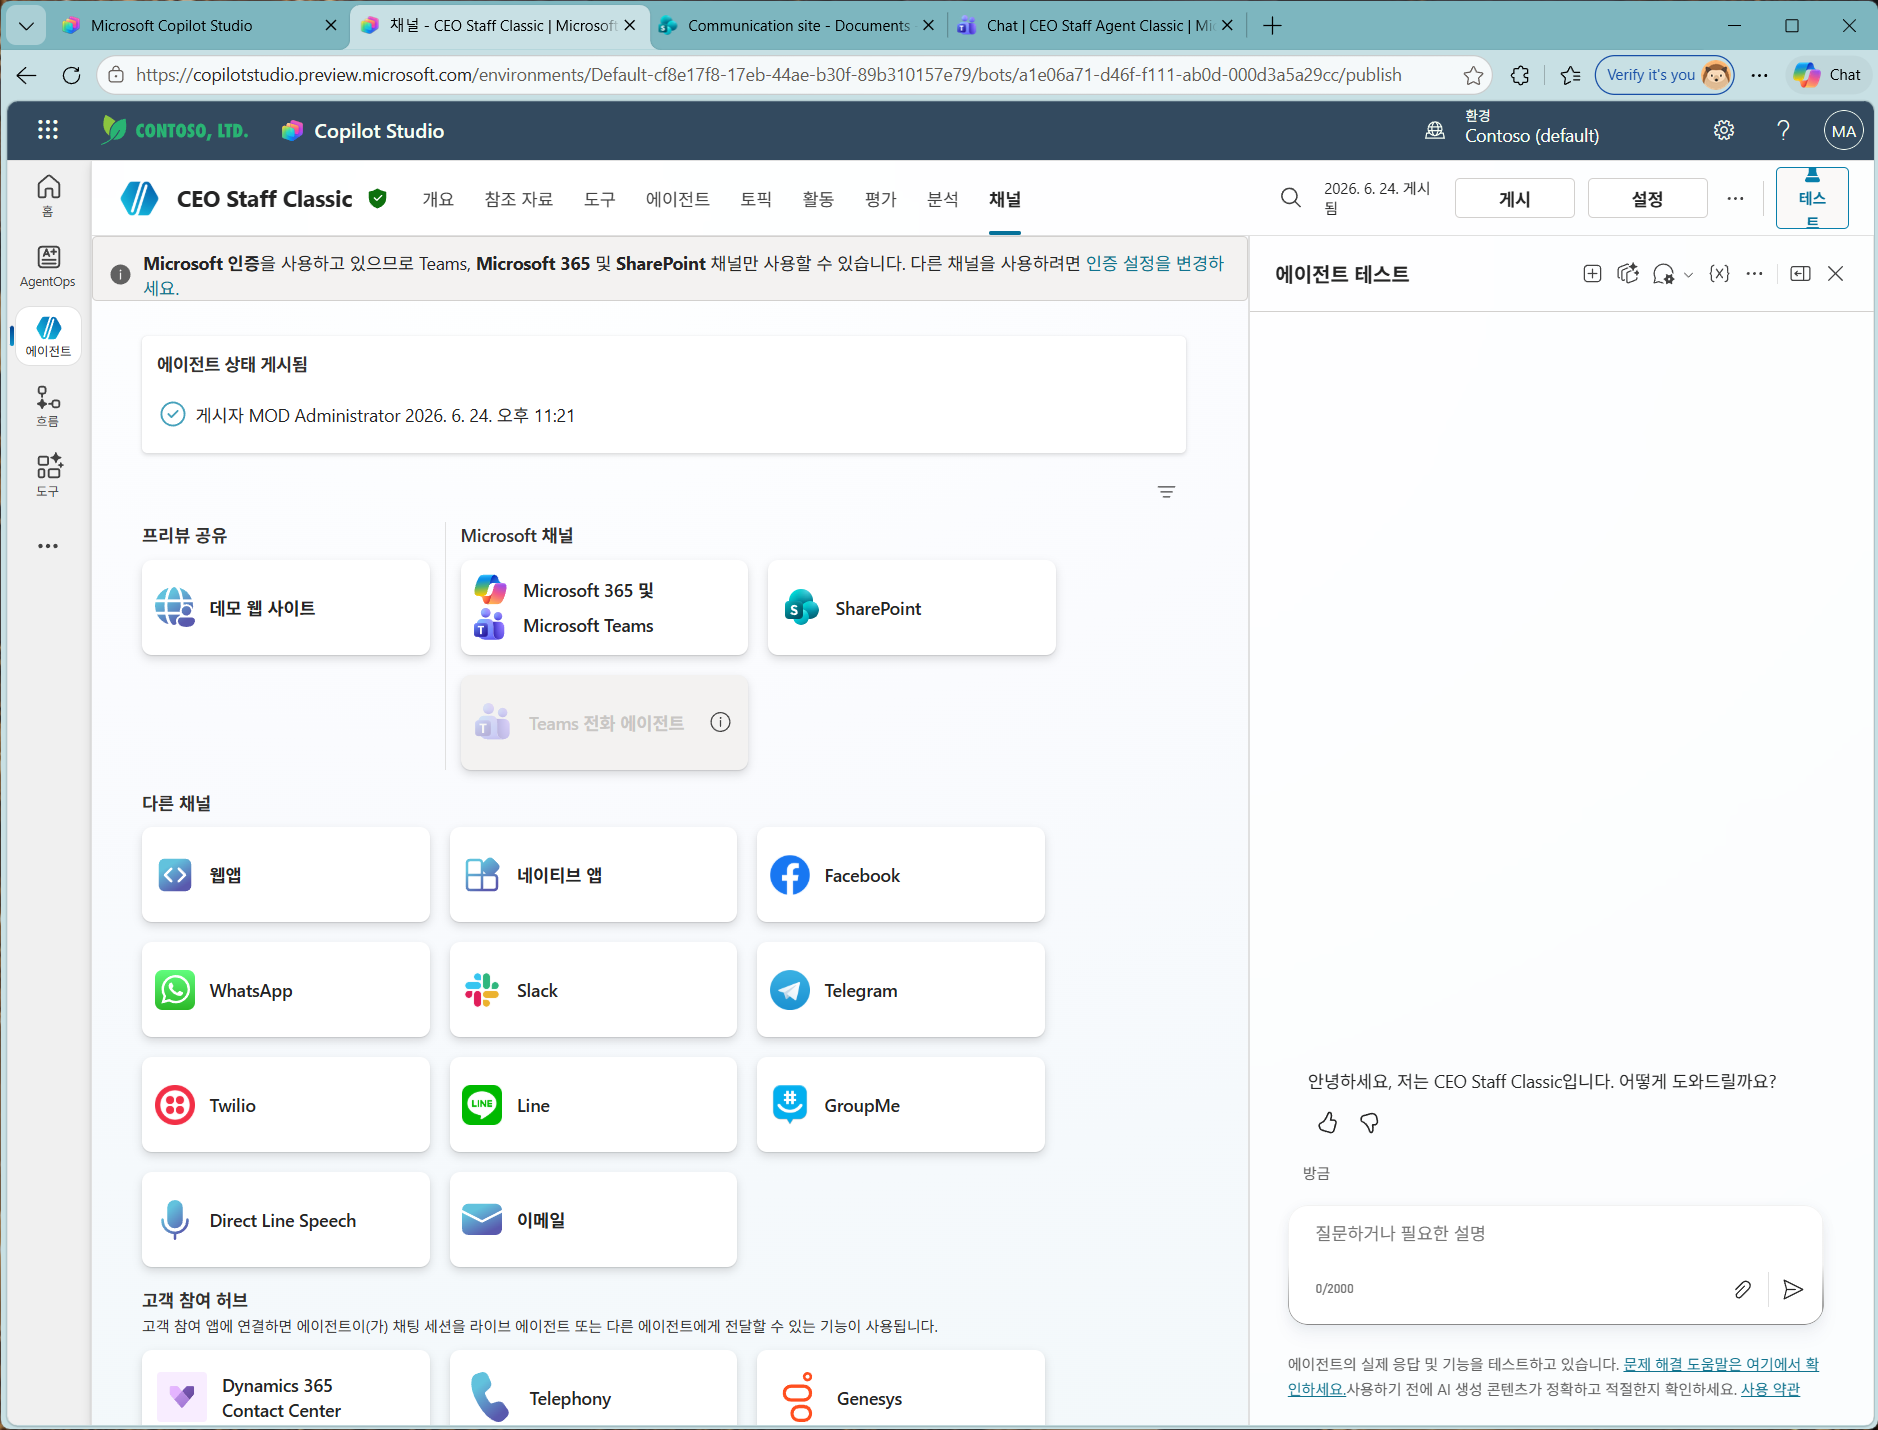The height and width of the screenshot is (1430, 1878).
Task: Start a new test conversation
Action: point(1593,274)
